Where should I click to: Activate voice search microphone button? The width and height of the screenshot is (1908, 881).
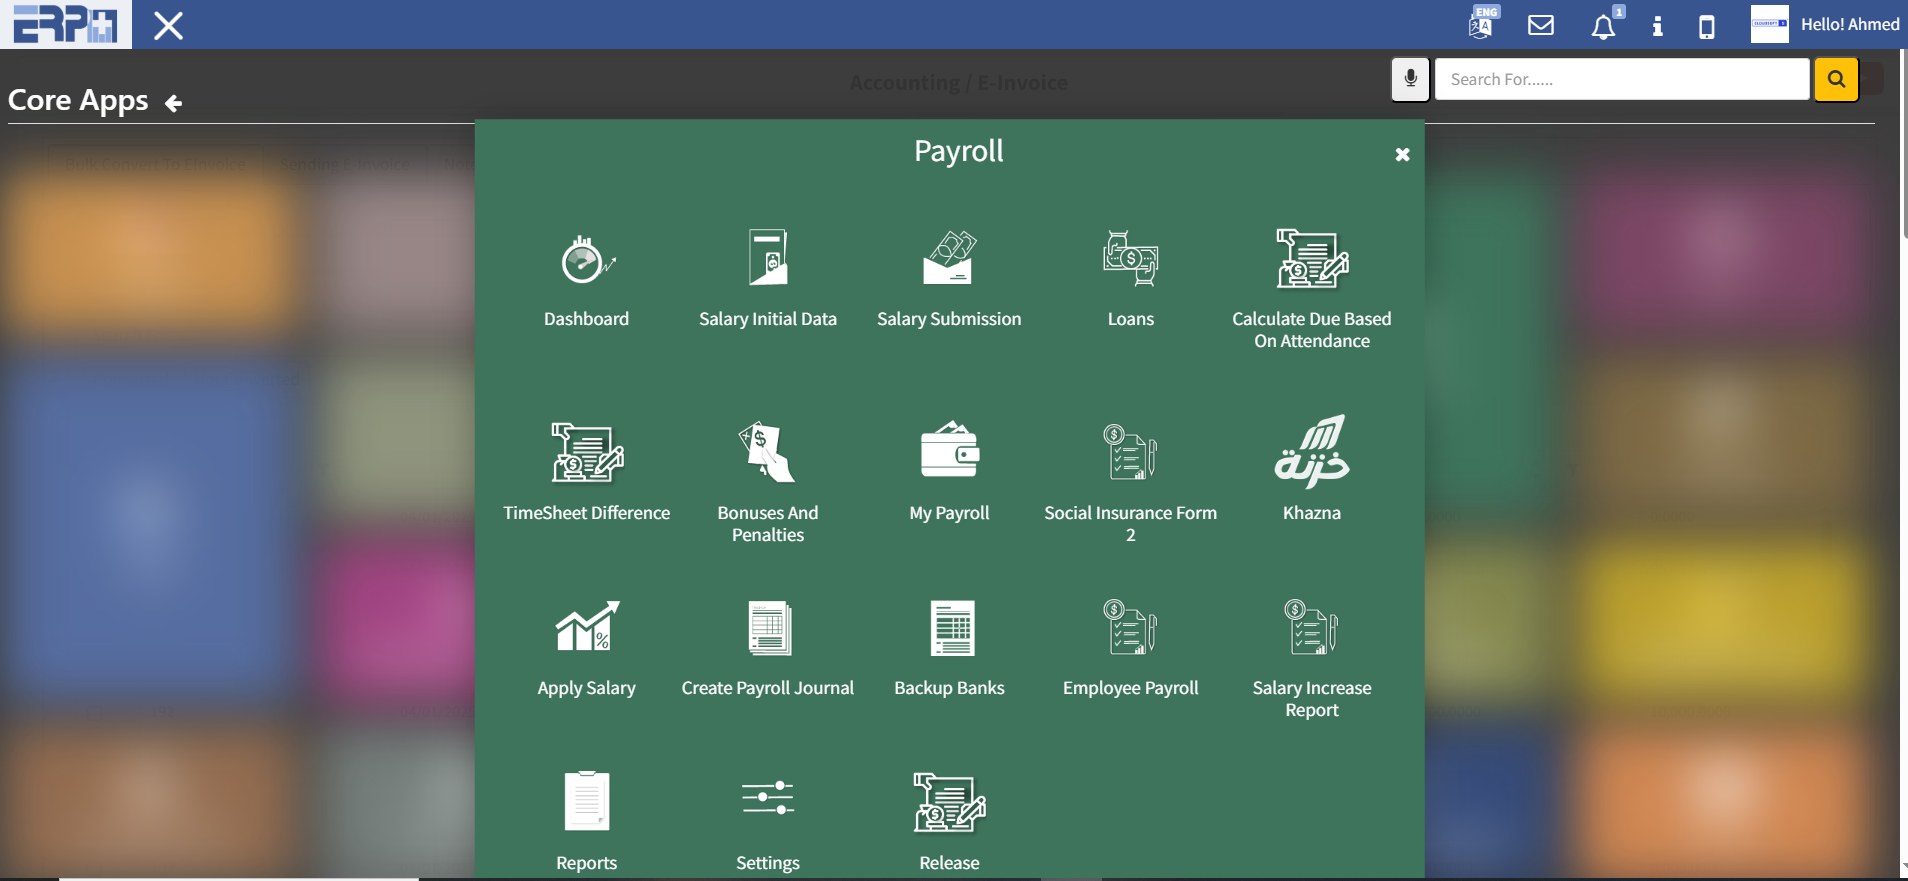pos(1410,80)
